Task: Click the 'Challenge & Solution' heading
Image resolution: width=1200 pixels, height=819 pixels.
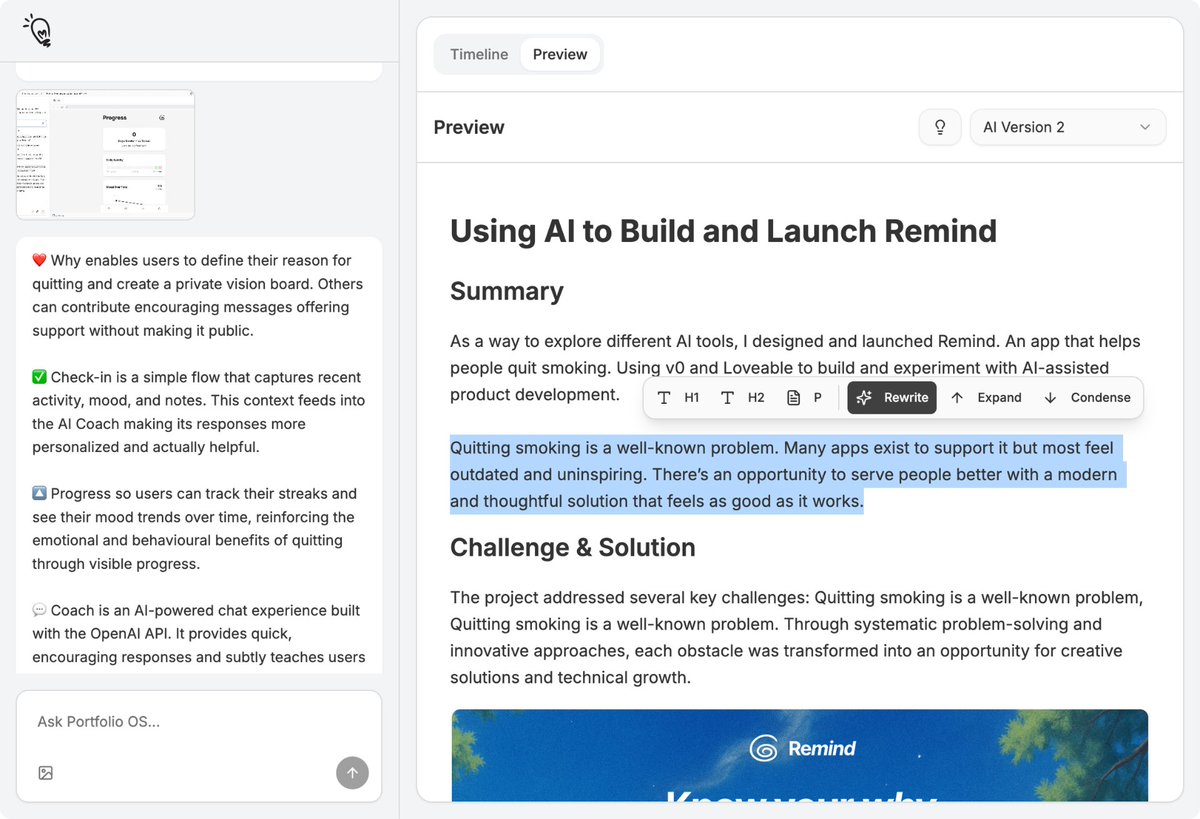Action: coord(573,548)
